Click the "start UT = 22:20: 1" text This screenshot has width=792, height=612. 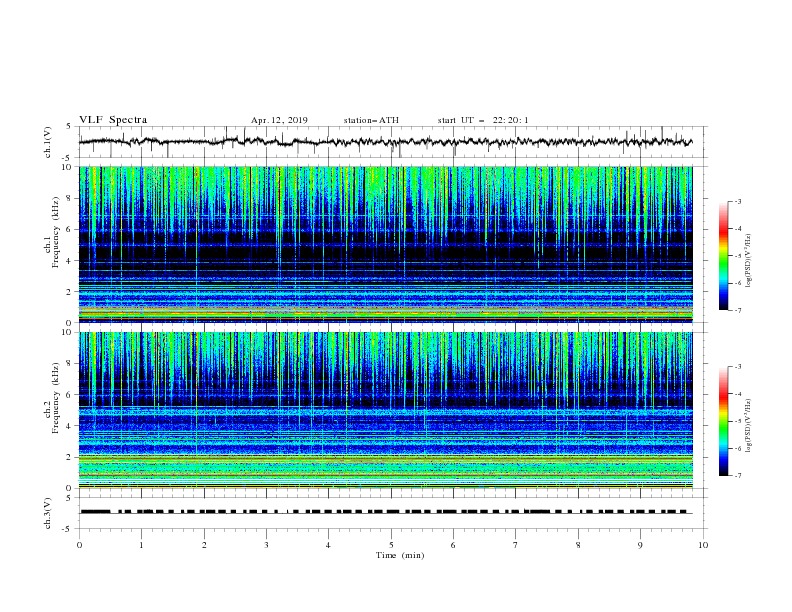[x=483, y=120]
